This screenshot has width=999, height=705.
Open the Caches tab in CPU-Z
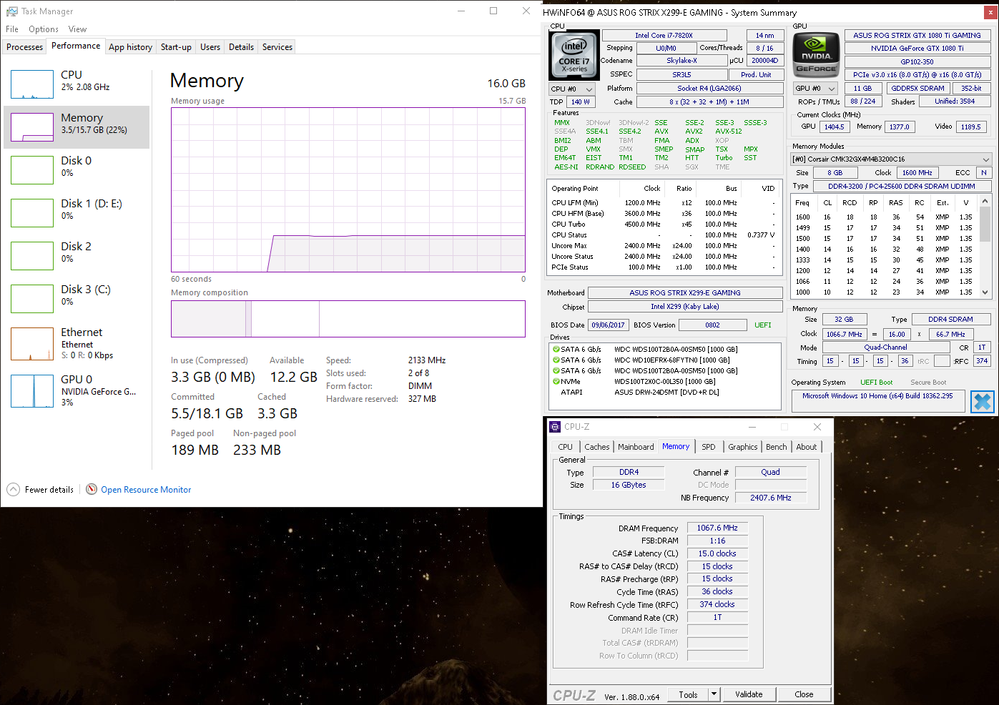[597, 447]
